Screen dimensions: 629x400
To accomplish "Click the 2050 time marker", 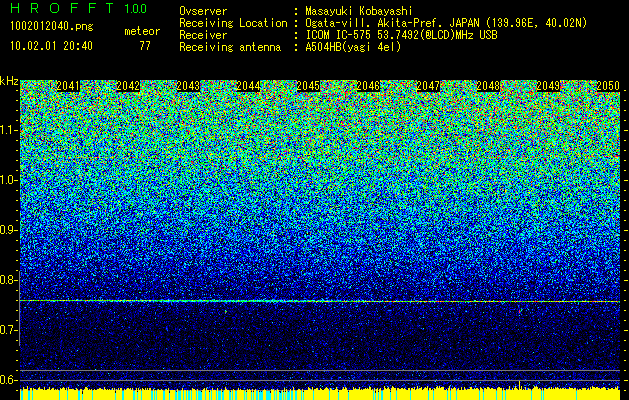I will pyautogui.click(x=608, y=86).
